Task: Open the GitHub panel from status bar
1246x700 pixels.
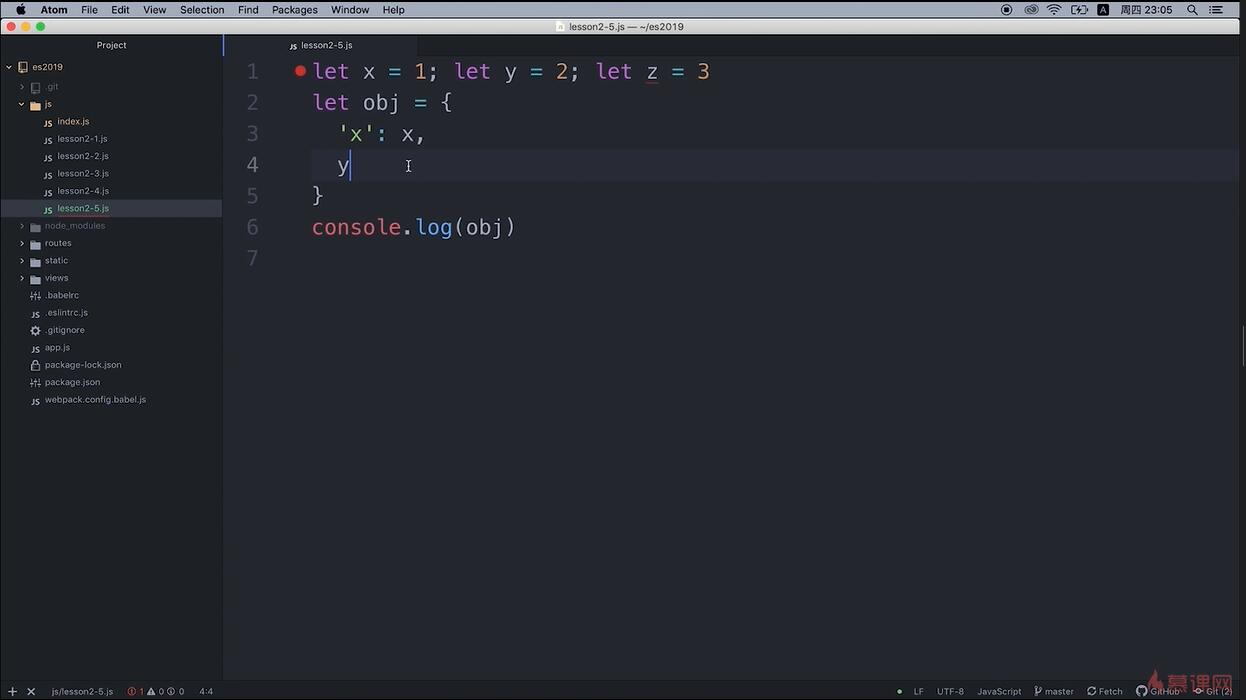Action: (1158, 691)
